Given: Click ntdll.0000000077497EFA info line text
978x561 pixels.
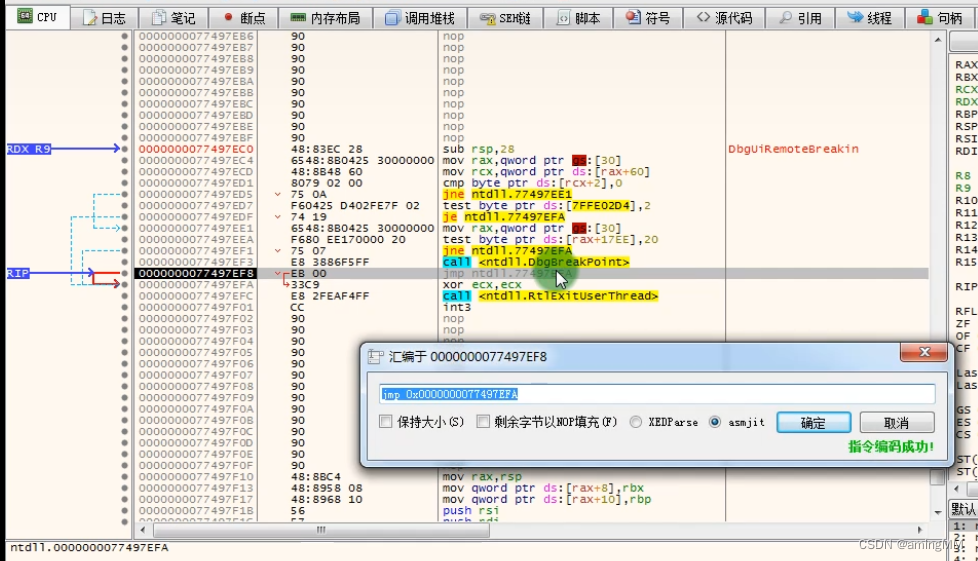Looking at the screenshot, I should (89, 547).
